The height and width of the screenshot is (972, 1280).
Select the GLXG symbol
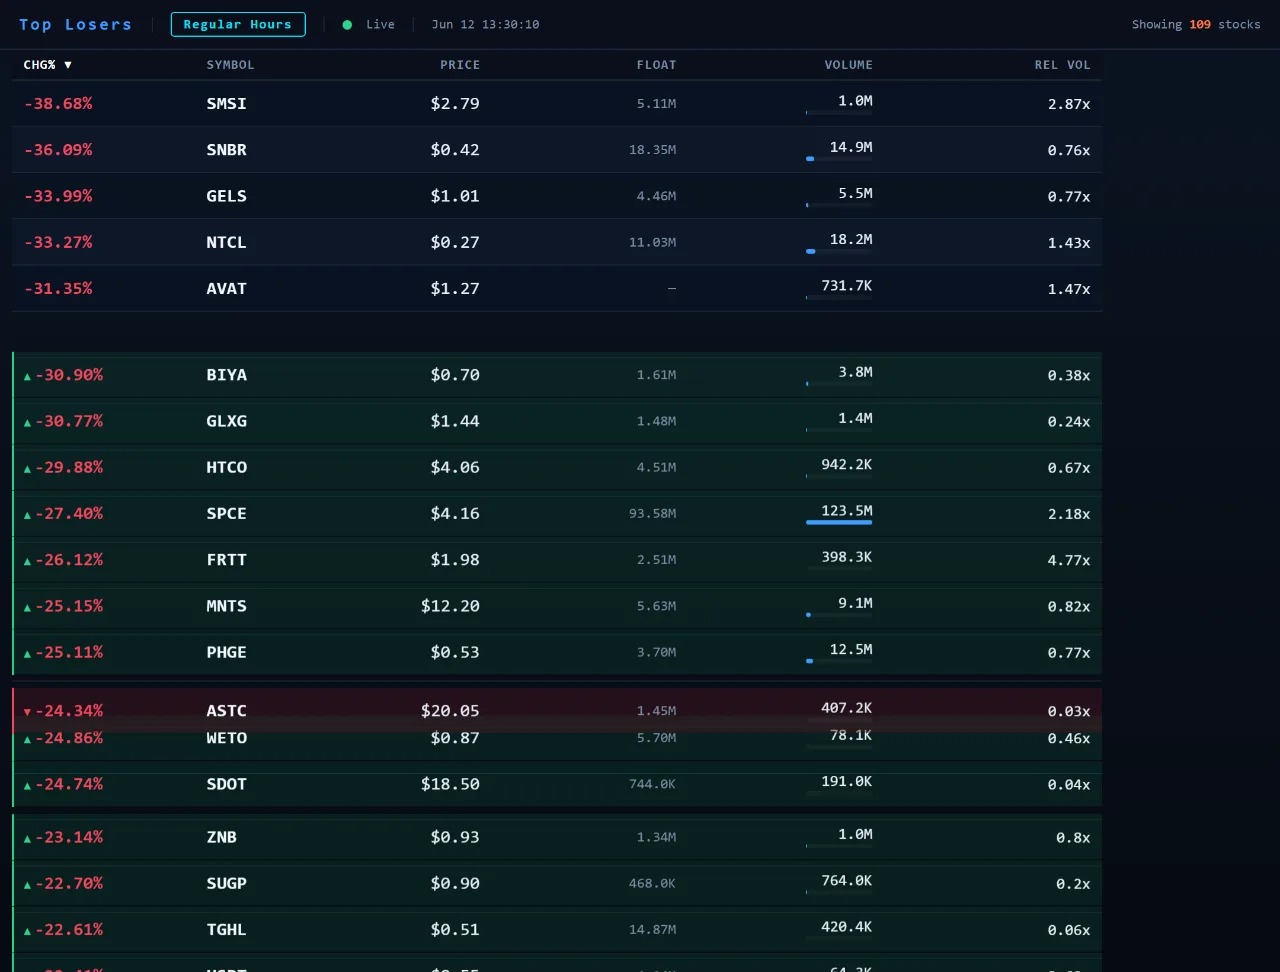pyautogui.click(x=226, y=421)
